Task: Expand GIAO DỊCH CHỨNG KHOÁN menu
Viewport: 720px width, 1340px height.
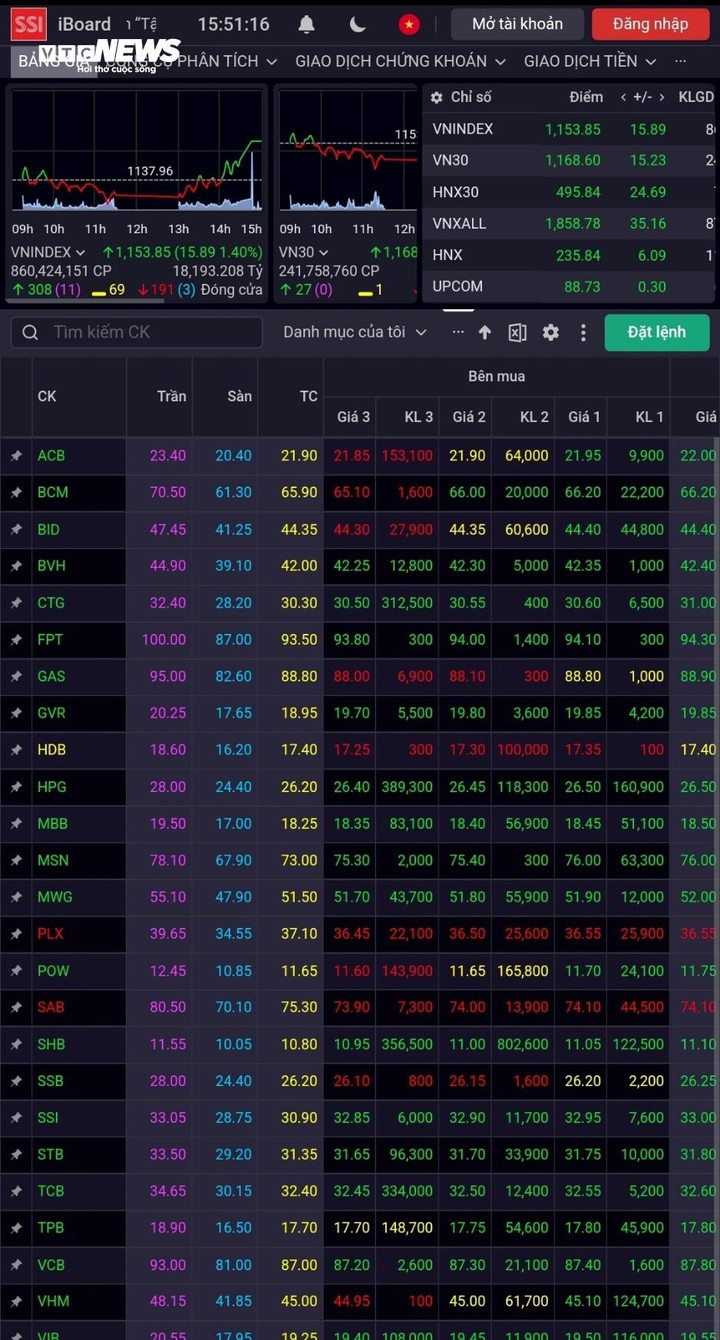Action: tap(401, 61)
